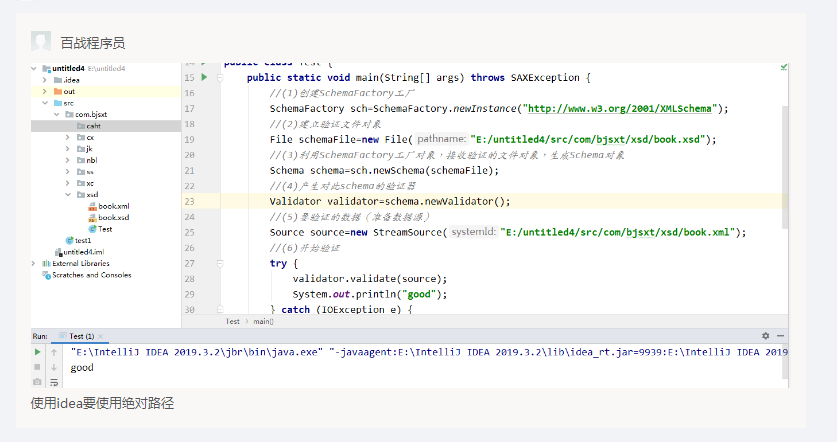This screenshot has height=442, width=837.
Task: Click the Test (1) tab run configuration icon
Action: (x=62, y=336)
